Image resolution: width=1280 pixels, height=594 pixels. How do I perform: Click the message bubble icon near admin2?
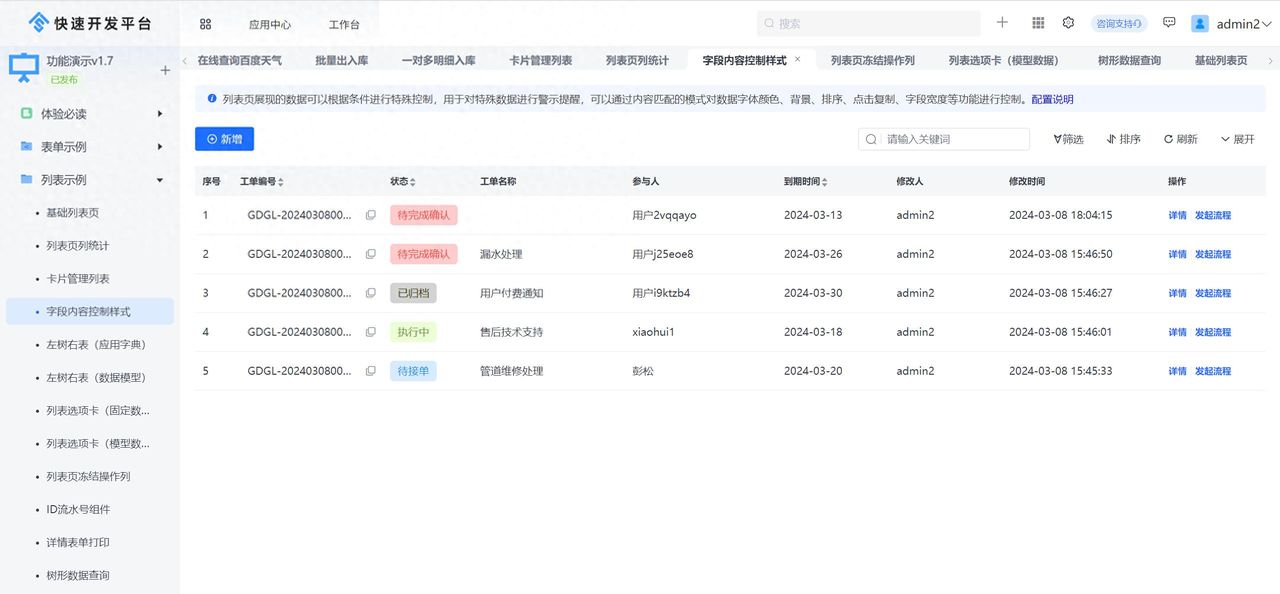click(x=1169, y=22)
